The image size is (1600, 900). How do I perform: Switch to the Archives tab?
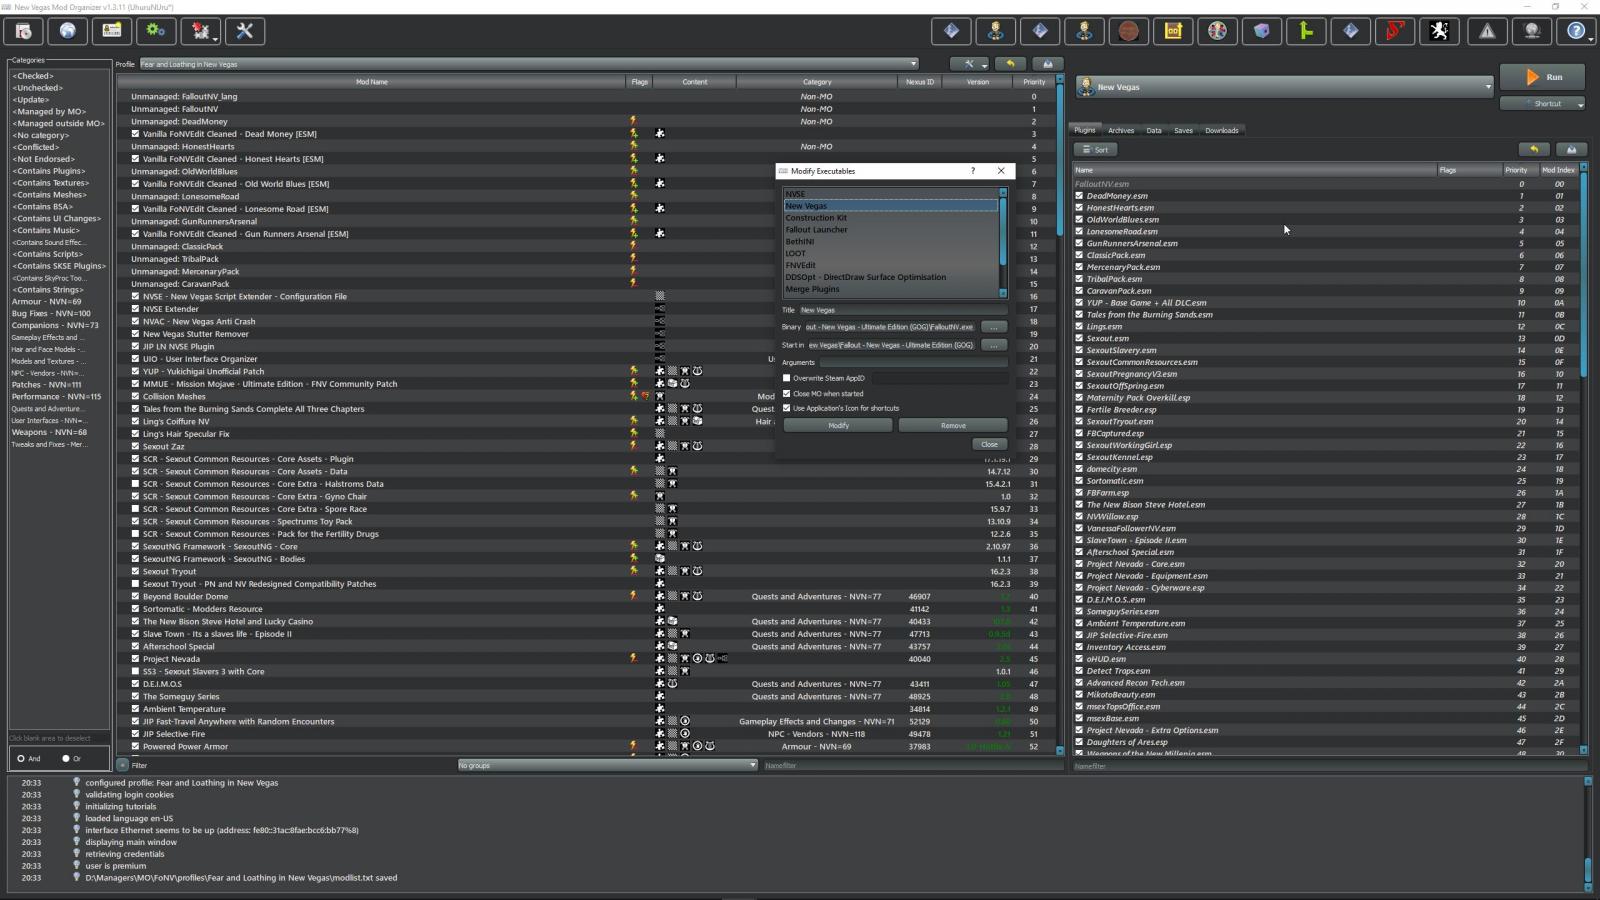(1121, 130)
